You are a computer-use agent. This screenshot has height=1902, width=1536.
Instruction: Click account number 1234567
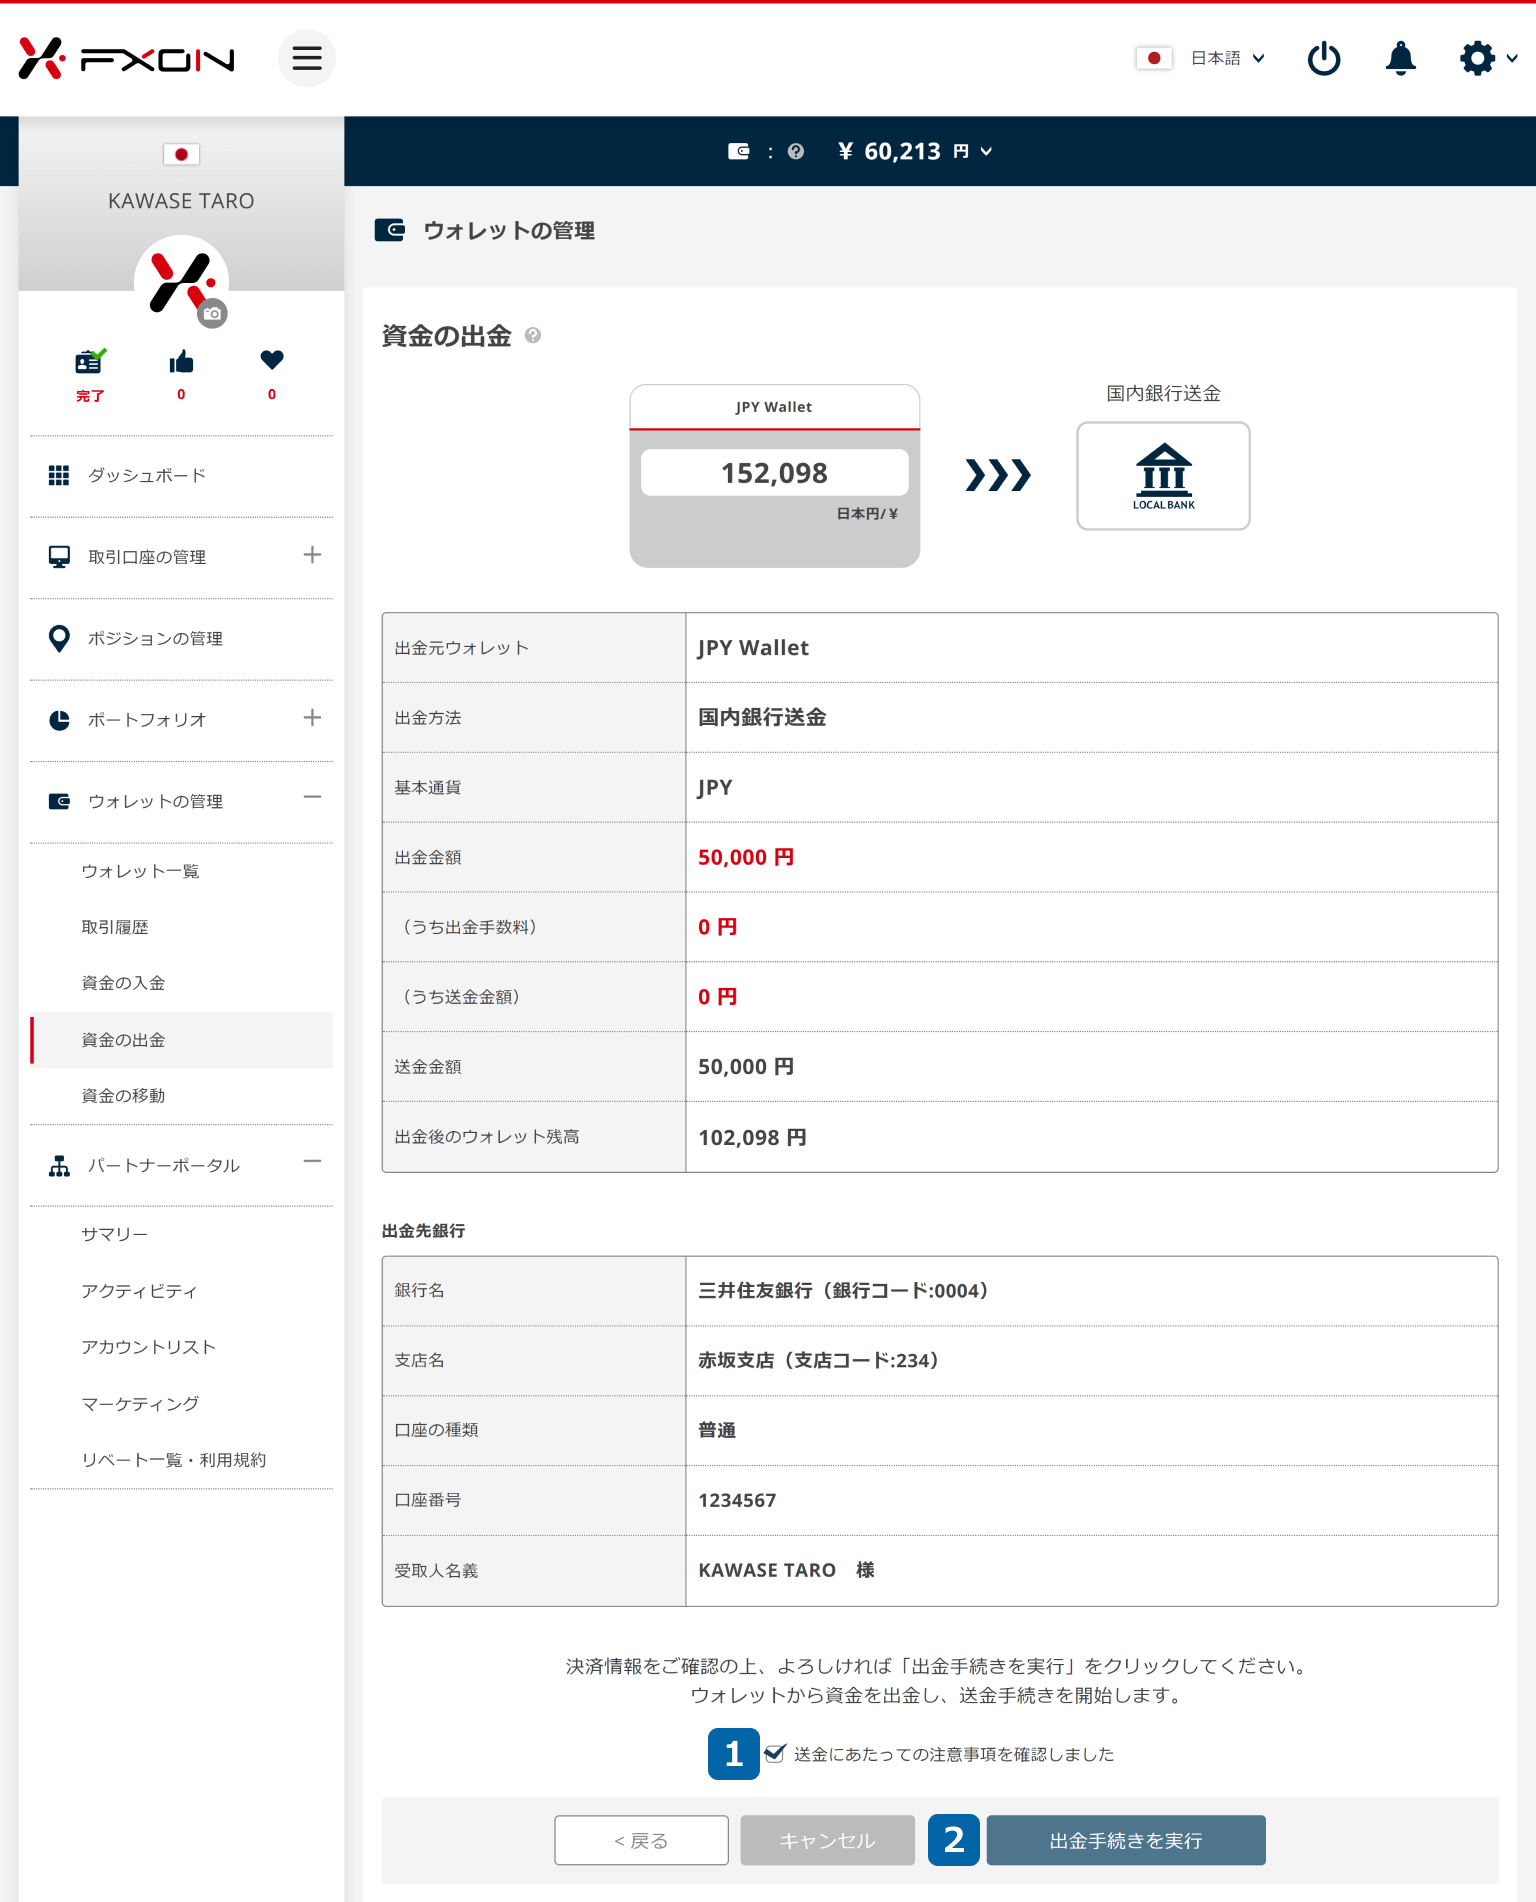pyautogui.click(x=737, y=1500)
